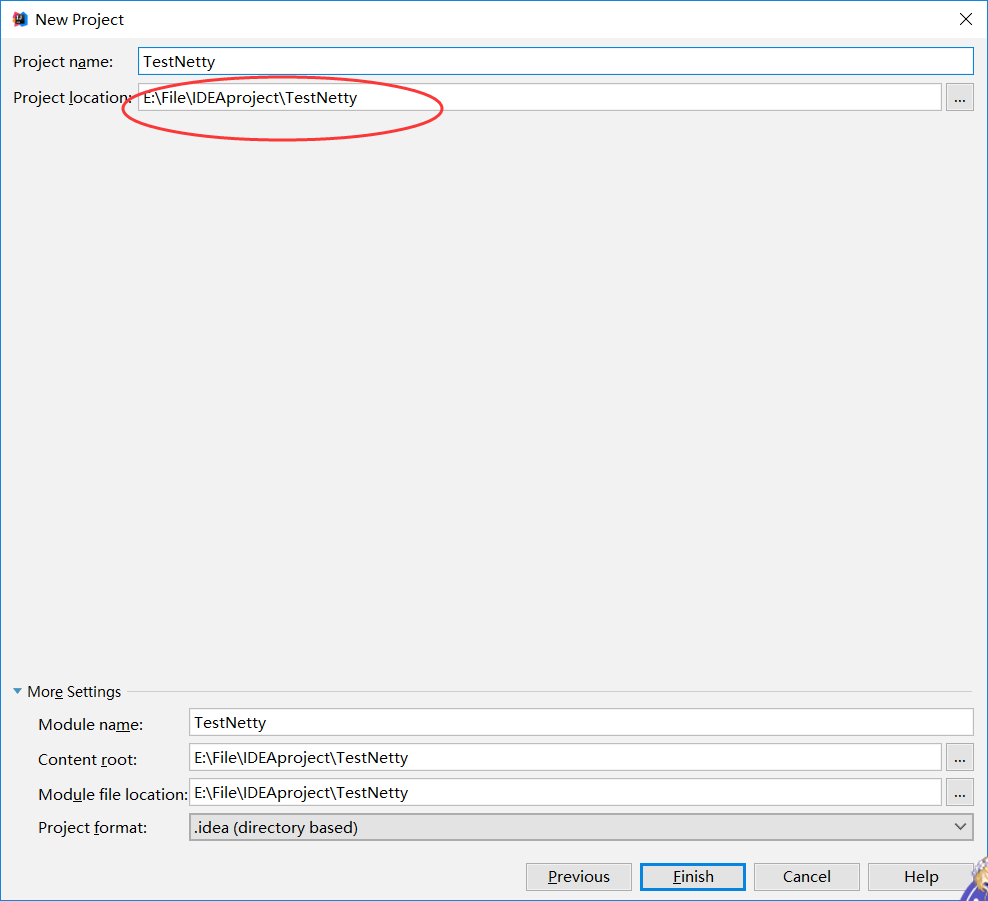Click the Project name label
The width and height of the screenshot is (988, 901).
click(x=63, y=62)
